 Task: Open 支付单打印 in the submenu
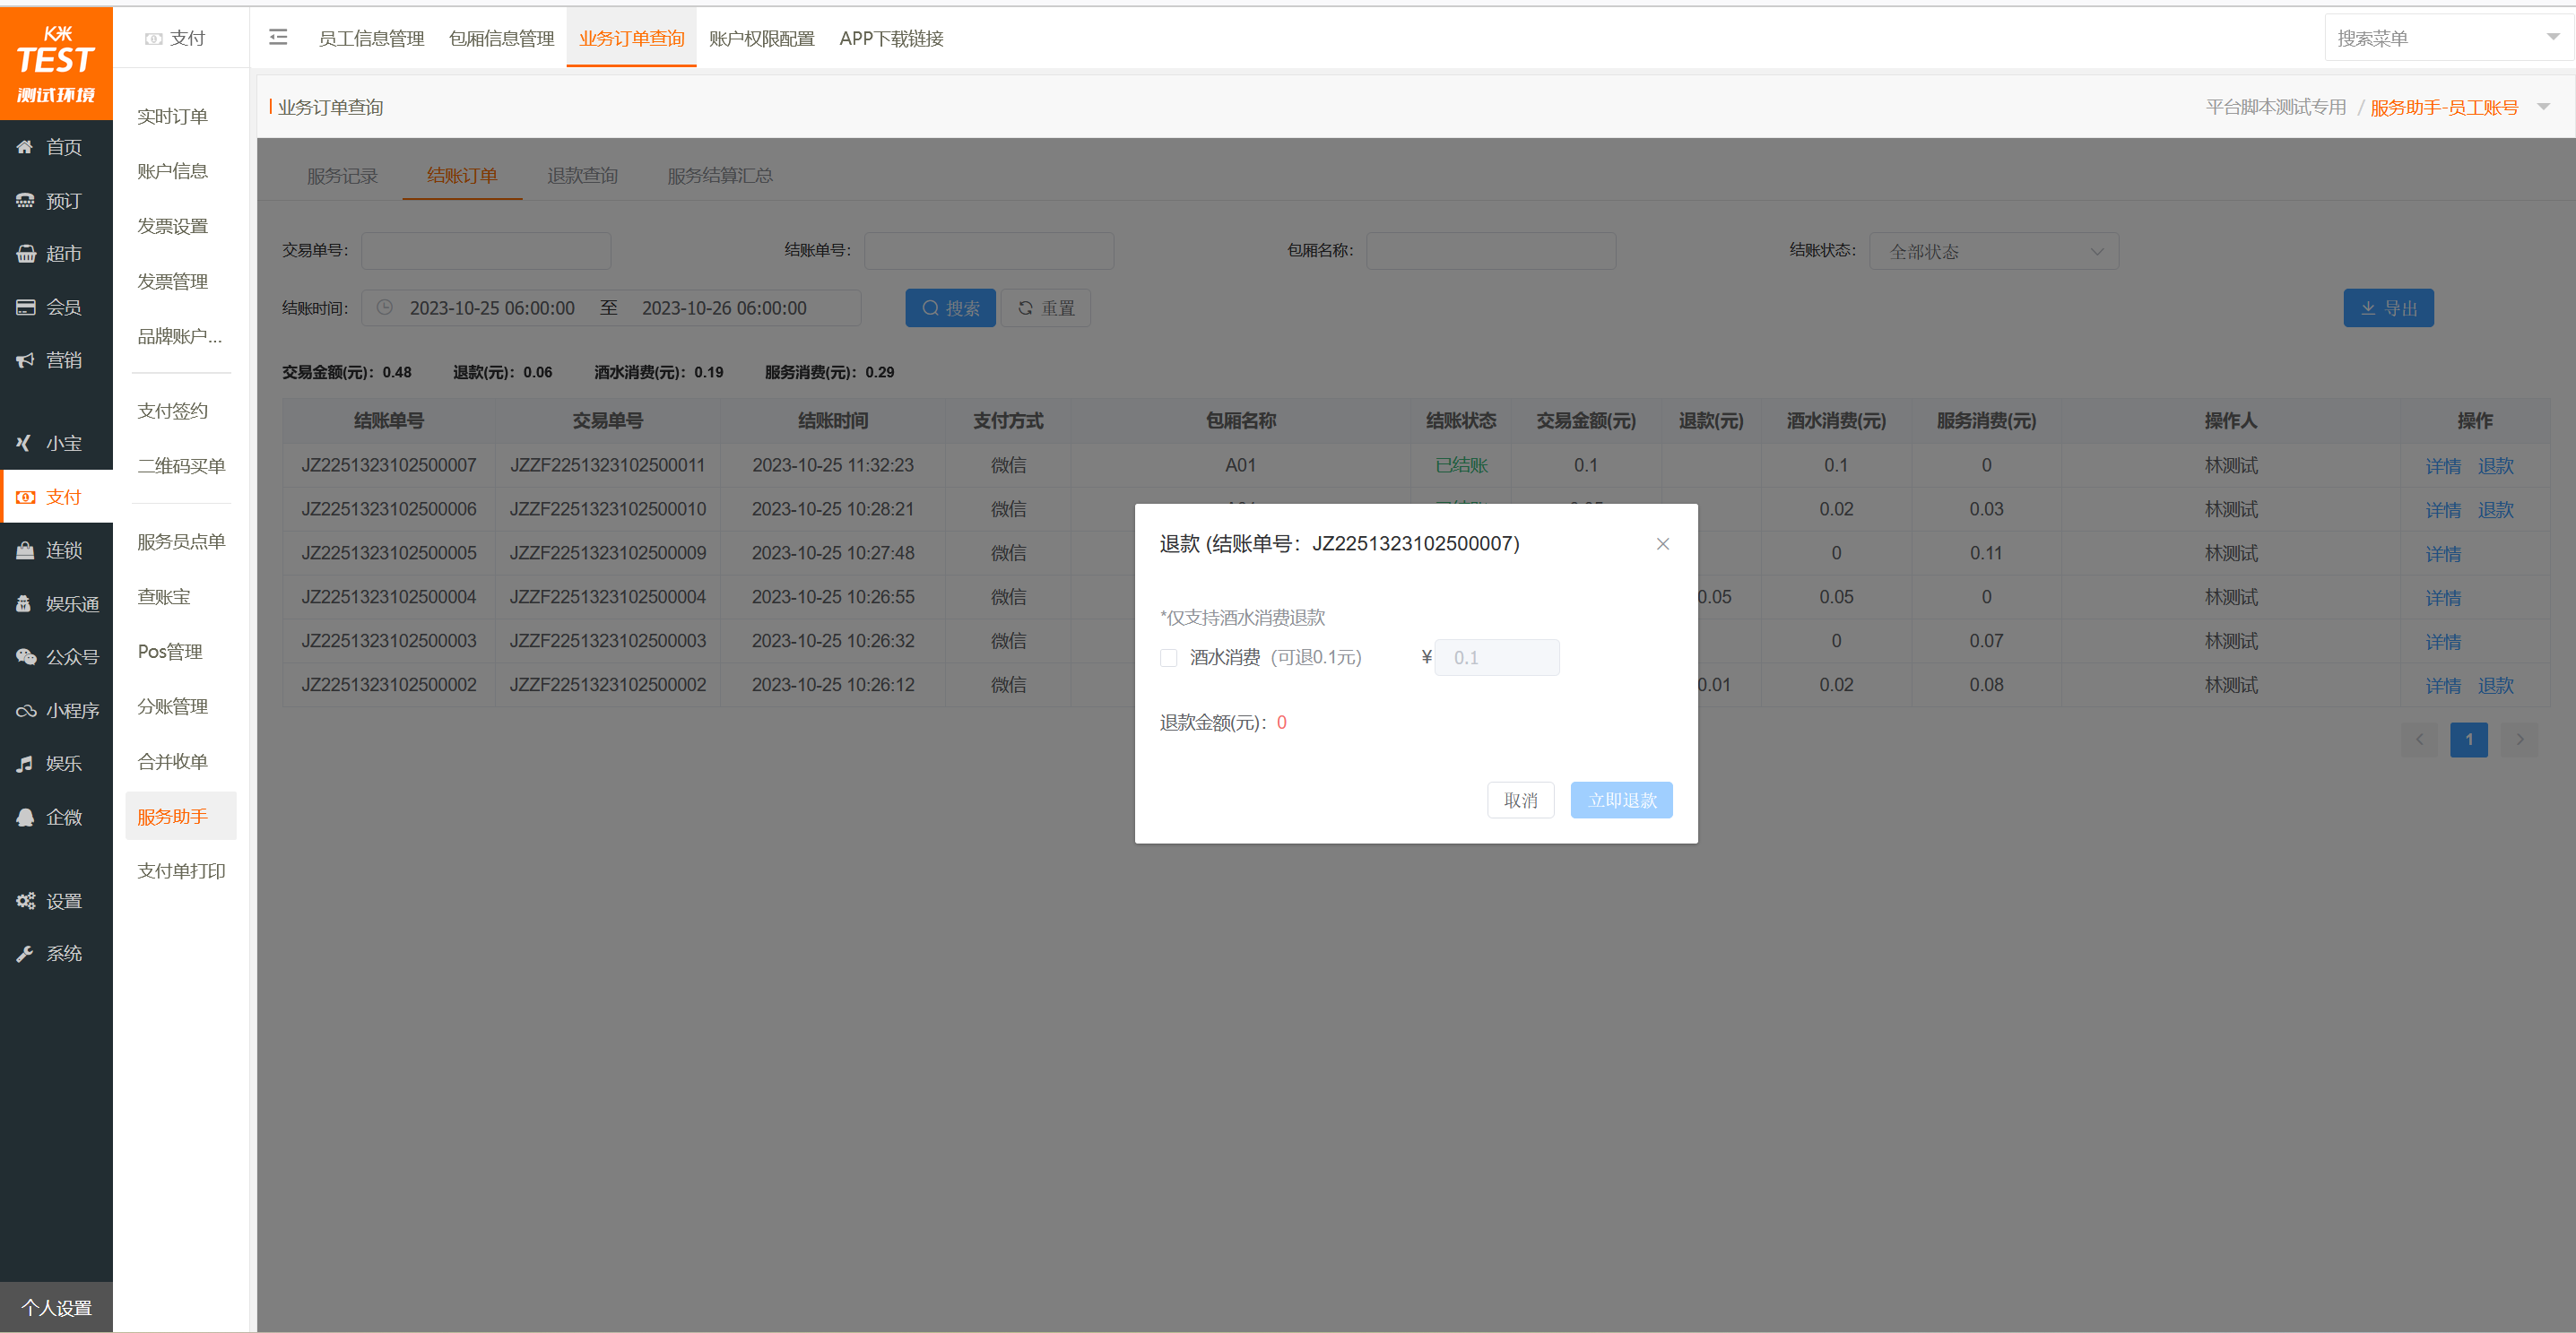(x=181, y=871)
